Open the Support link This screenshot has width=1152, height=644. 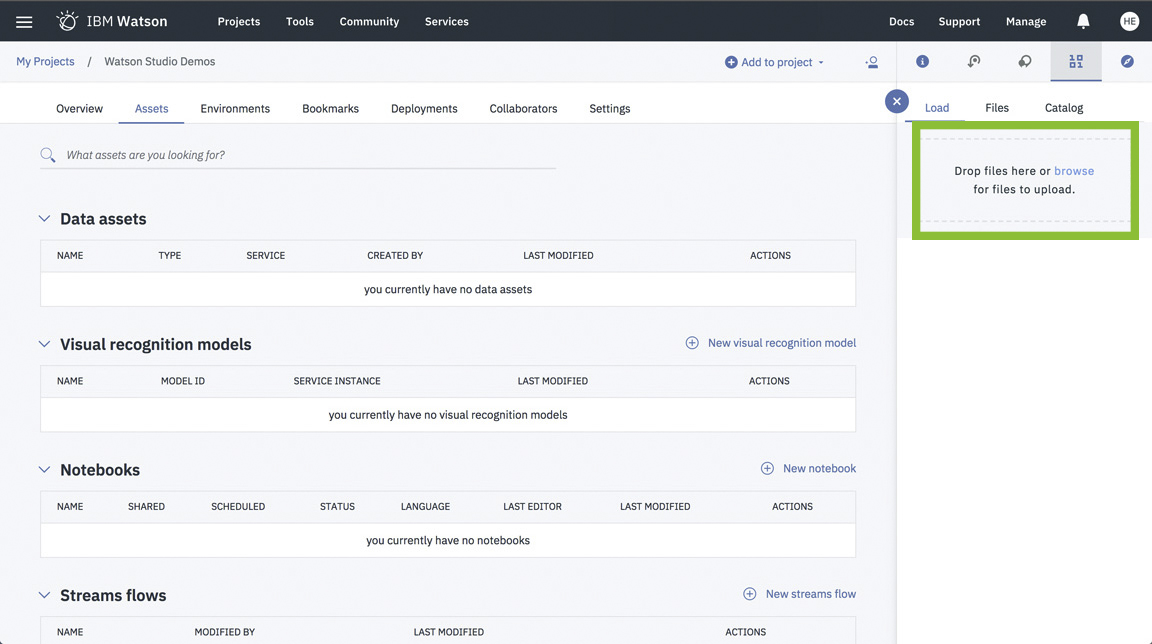point(959,21)
